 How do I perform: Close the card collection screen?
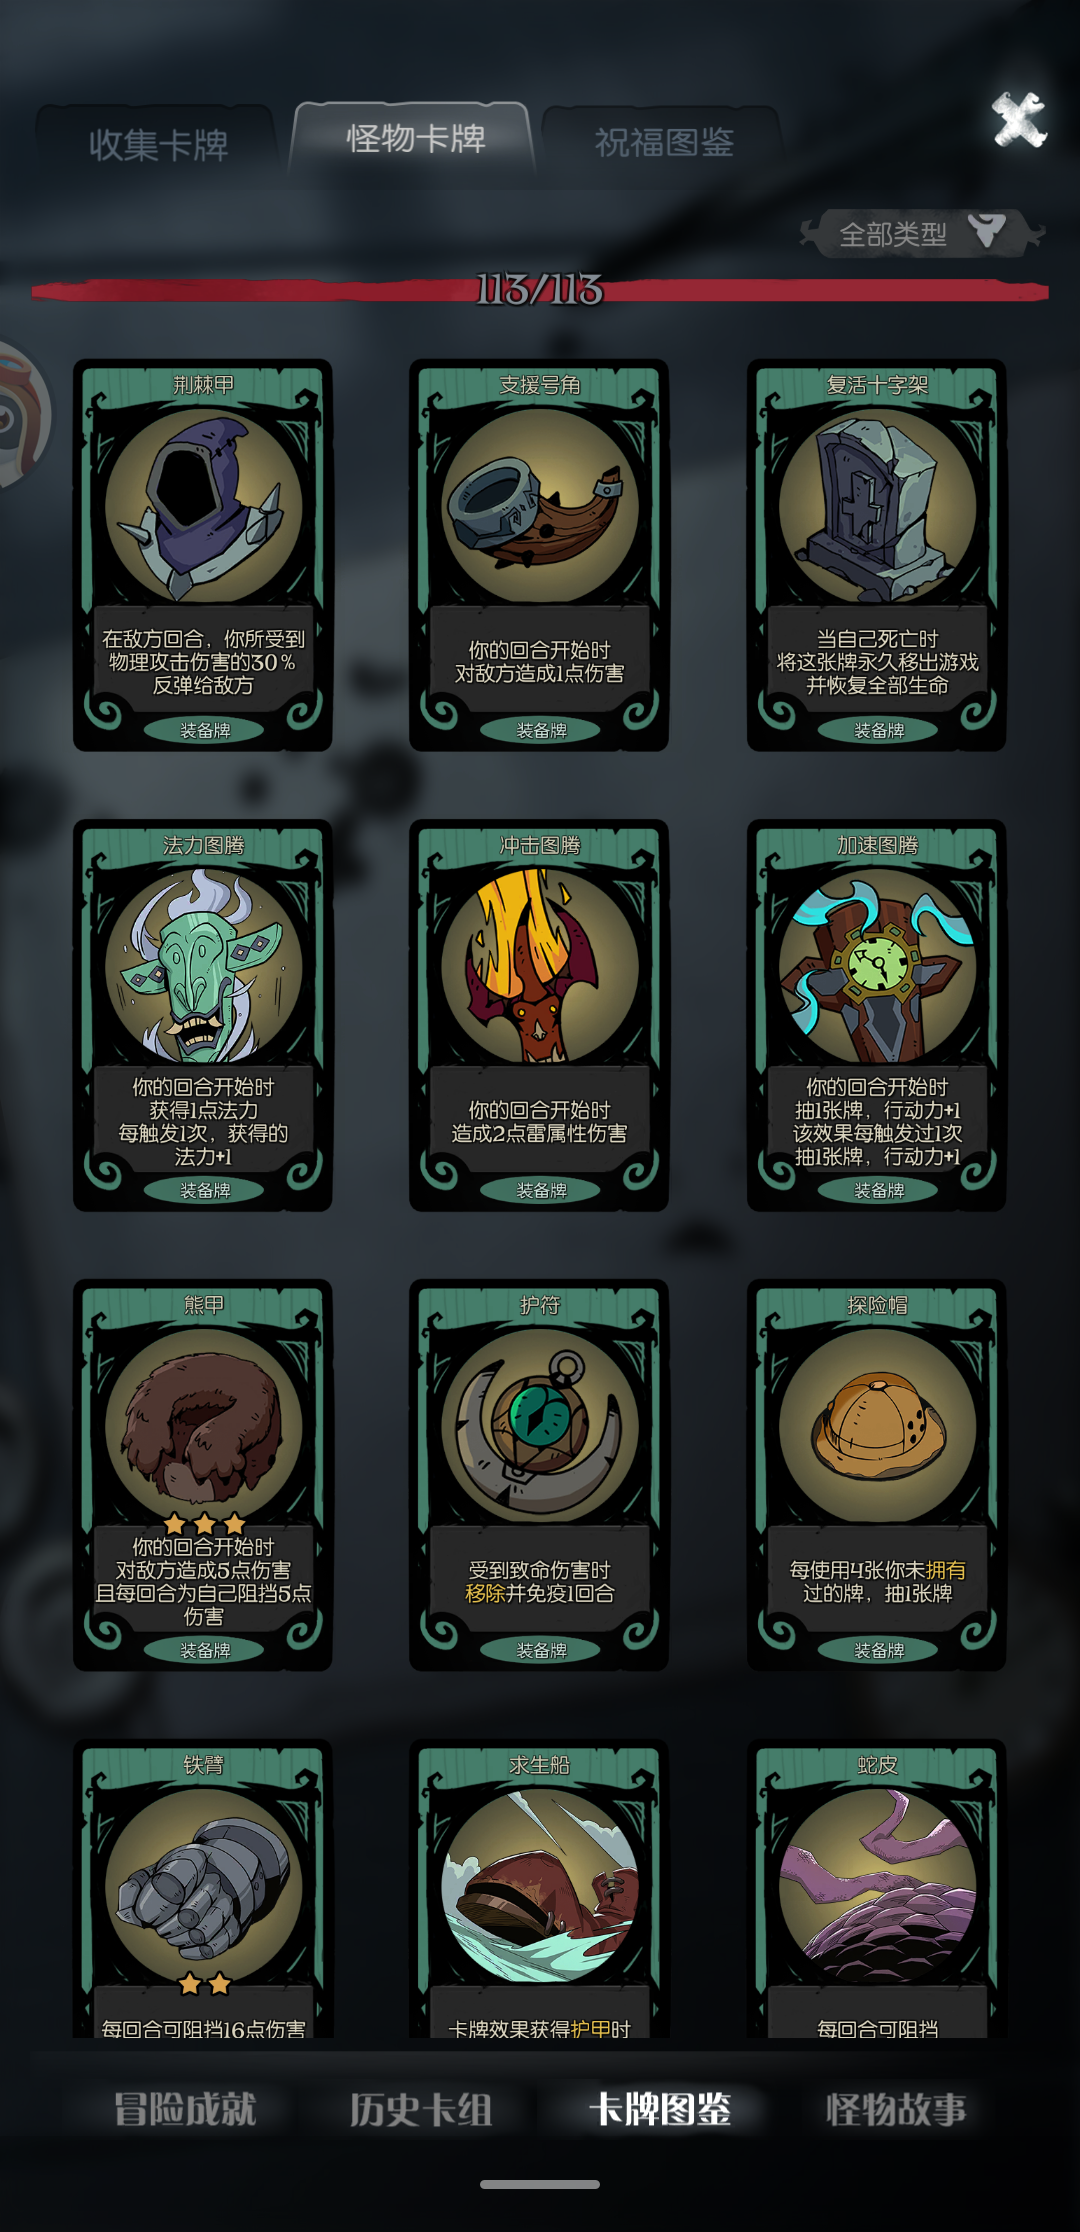point(1019,120)
